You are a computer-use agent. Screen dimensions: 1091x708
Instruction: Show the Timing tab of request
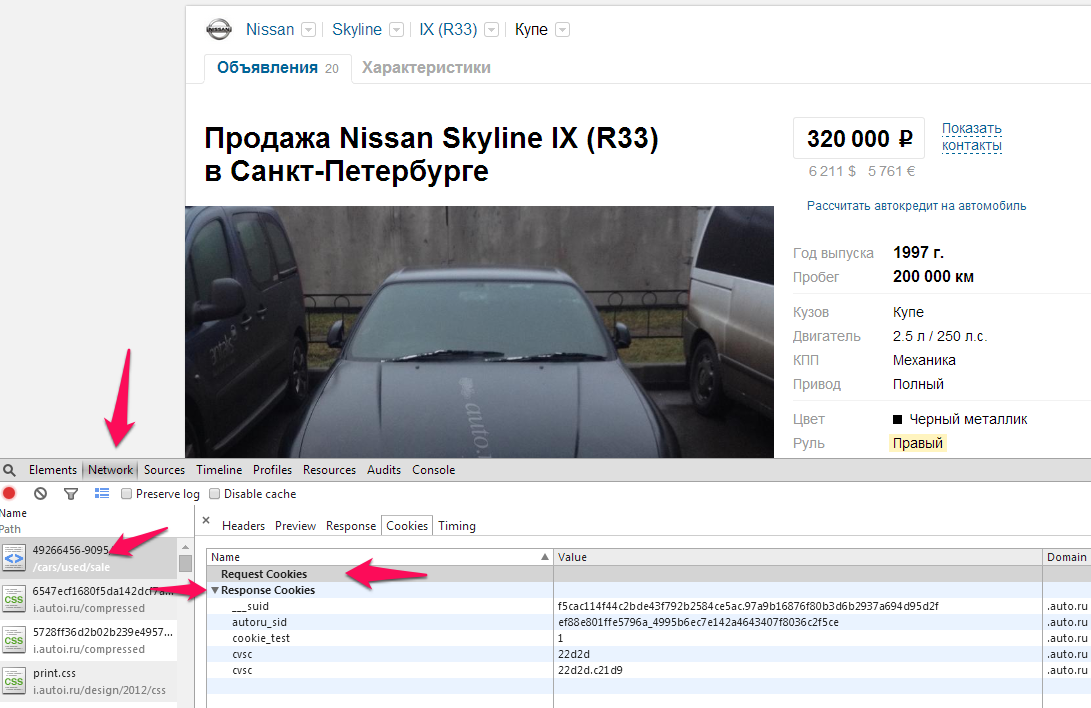(x=456, y=526)
